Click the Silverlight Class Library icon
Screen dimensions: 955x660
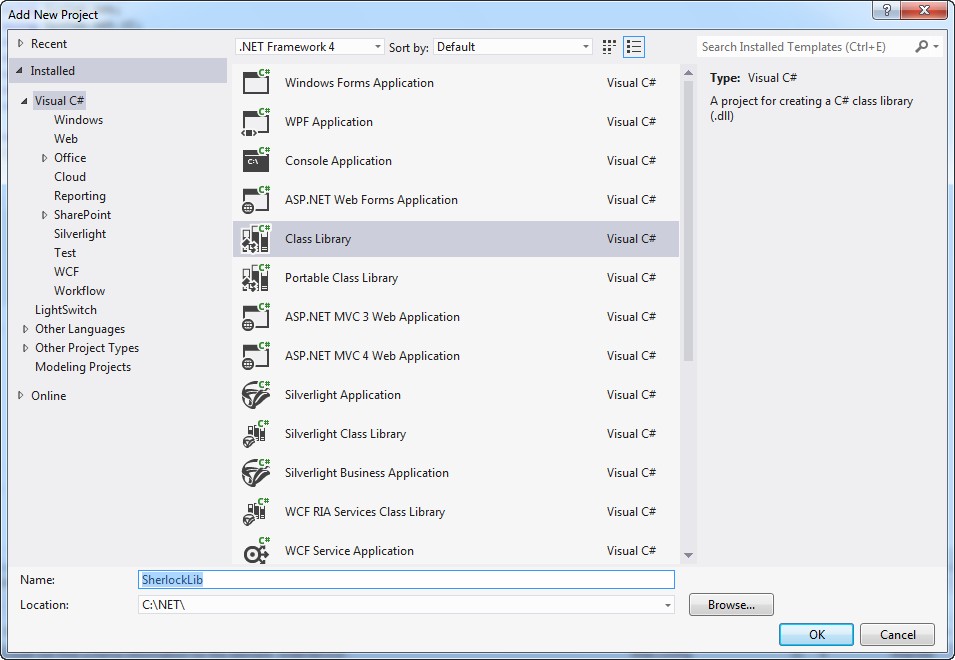(256, 433)
